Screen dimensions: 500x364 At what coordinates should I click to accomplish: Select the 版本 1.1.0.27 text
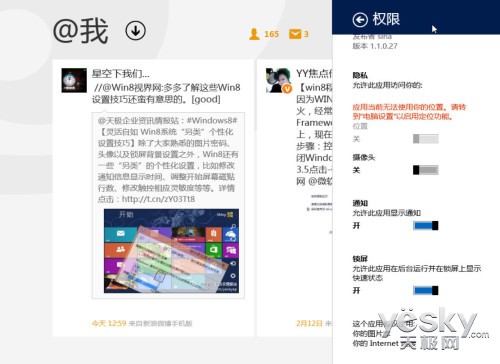[x=375, y=46]
